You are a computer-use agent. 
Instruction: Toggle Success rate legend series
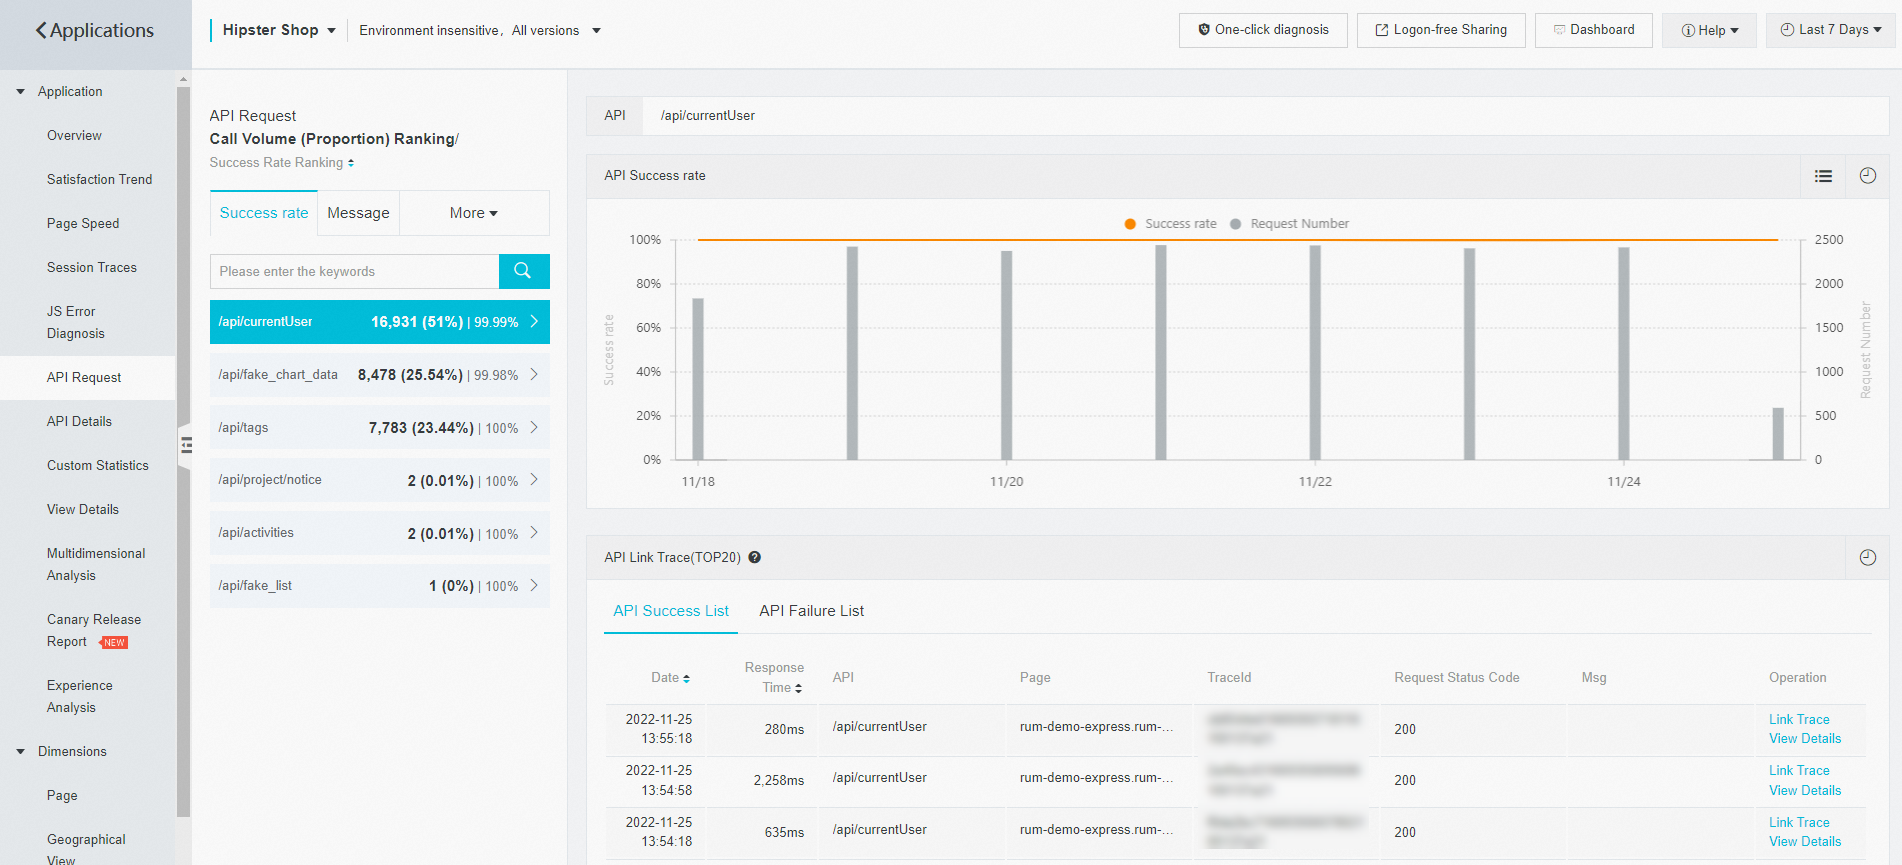coord(1170,224)
